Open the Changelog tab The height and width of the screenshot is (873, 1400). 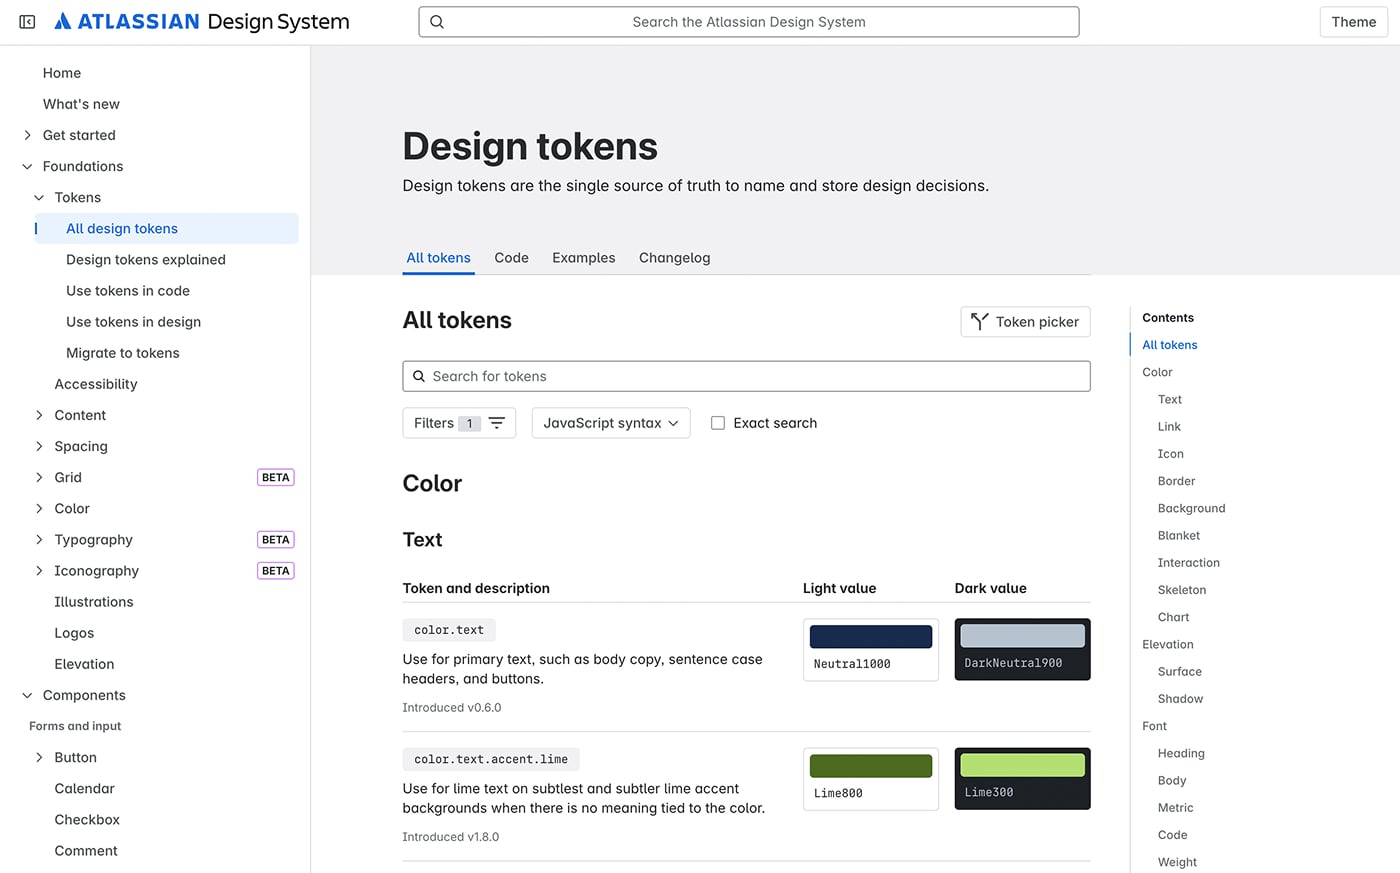[674, 257]
